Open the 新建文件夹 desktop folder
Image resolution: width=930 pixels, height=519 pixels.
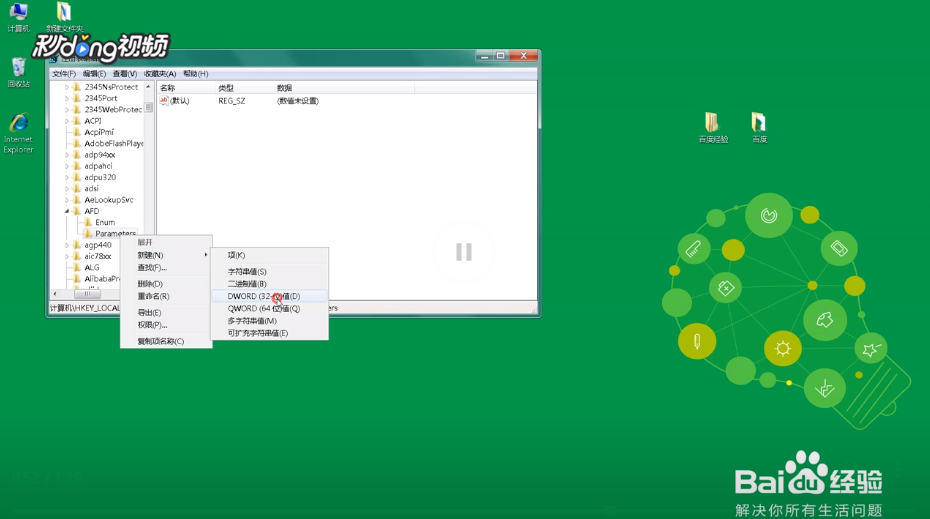pyautogui.click(x=64, y=17)
